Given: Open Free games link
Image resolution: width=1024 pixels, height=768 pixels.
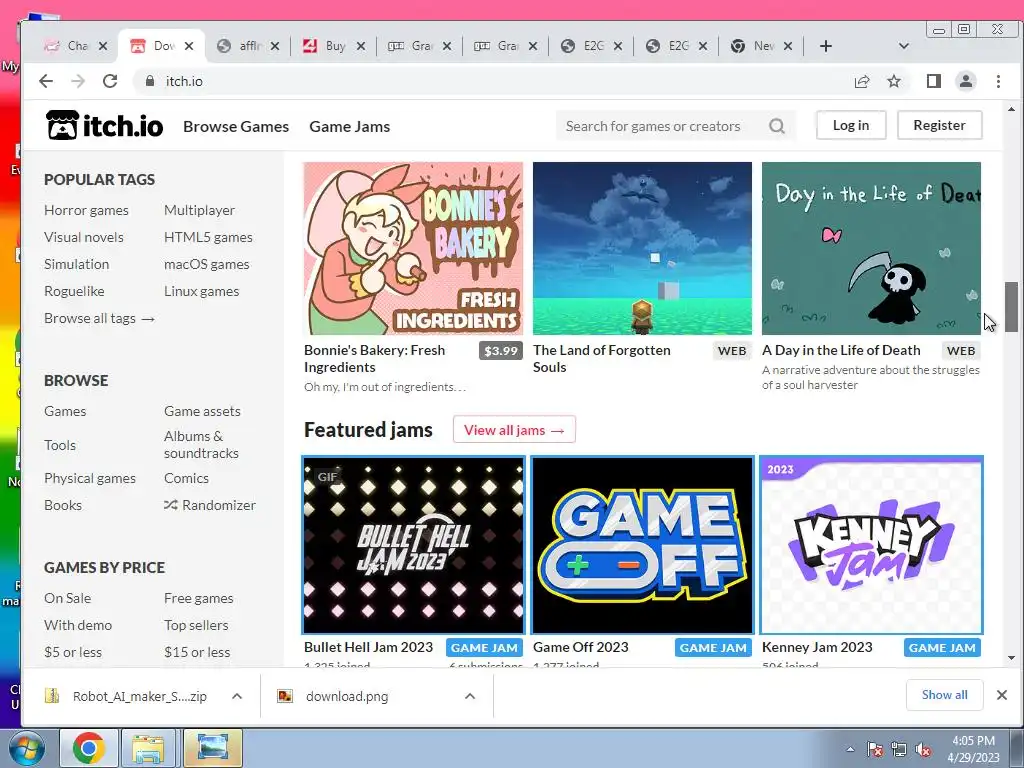Looking at the screenshot, I should click(x=199, y=598).
